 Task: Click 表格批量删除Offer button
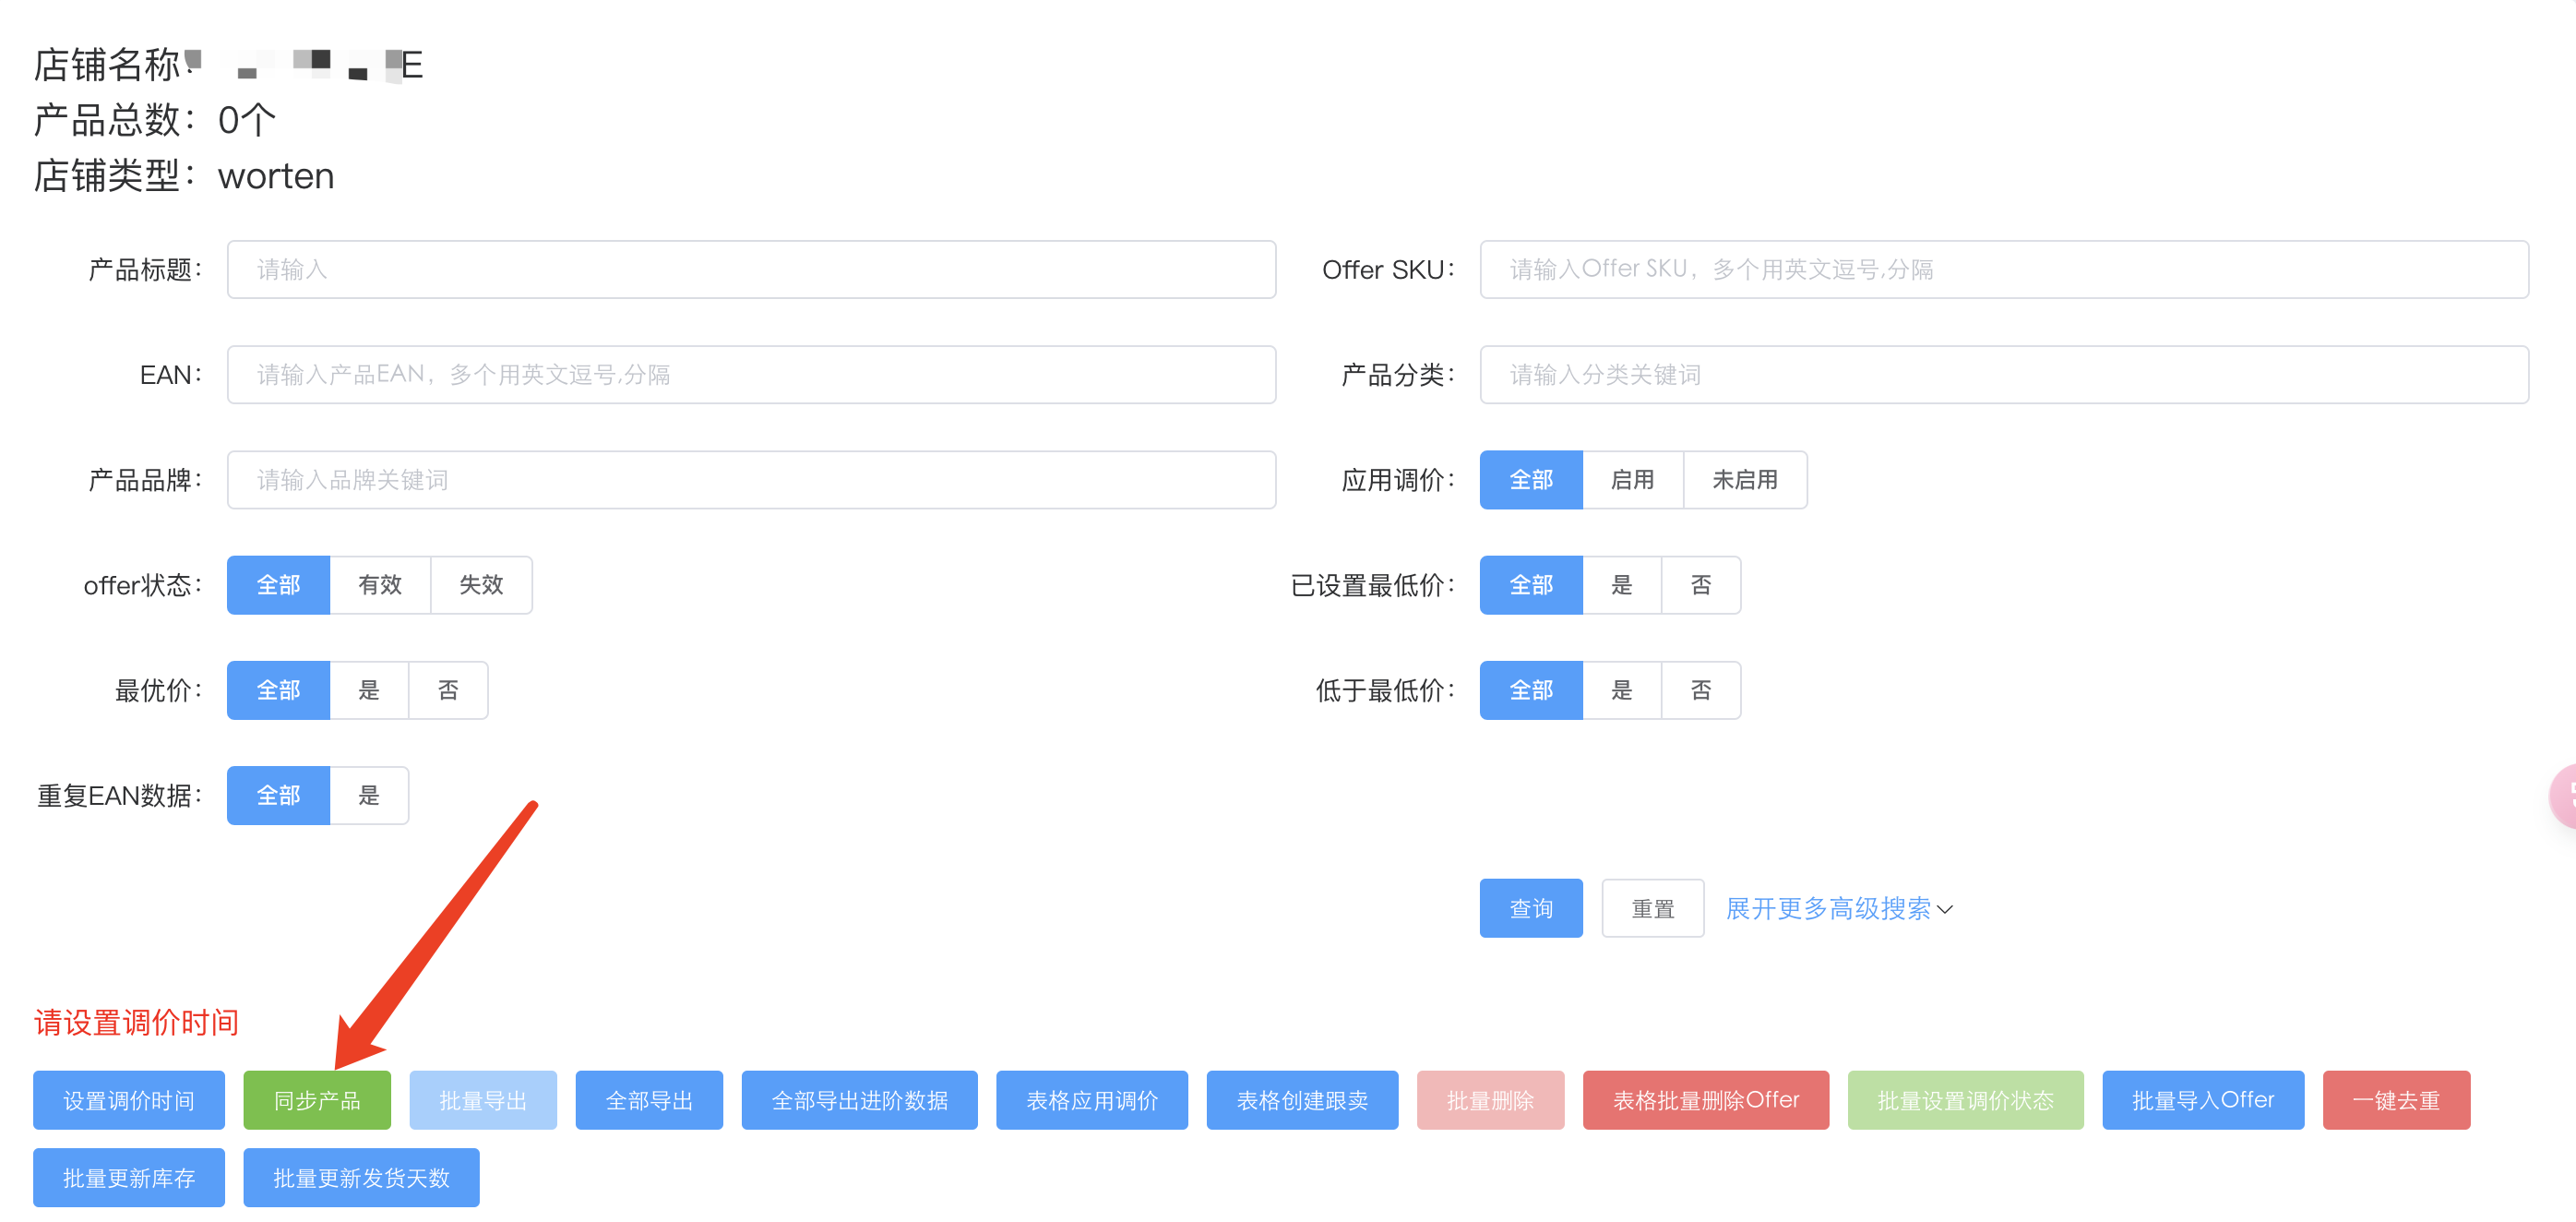pyautogui.click(x=1705, y=1099)
